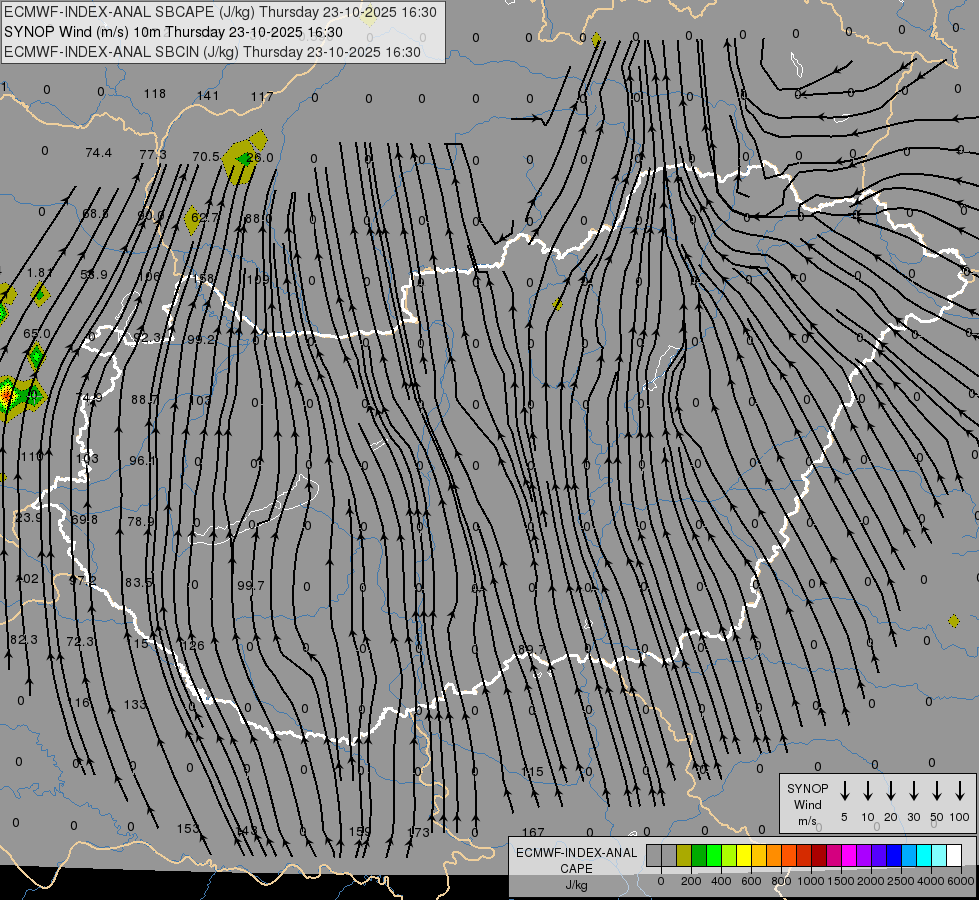Pick the bright green CAPE legend swatch
This screenshot has height=900, width=979.
point(714,856)
